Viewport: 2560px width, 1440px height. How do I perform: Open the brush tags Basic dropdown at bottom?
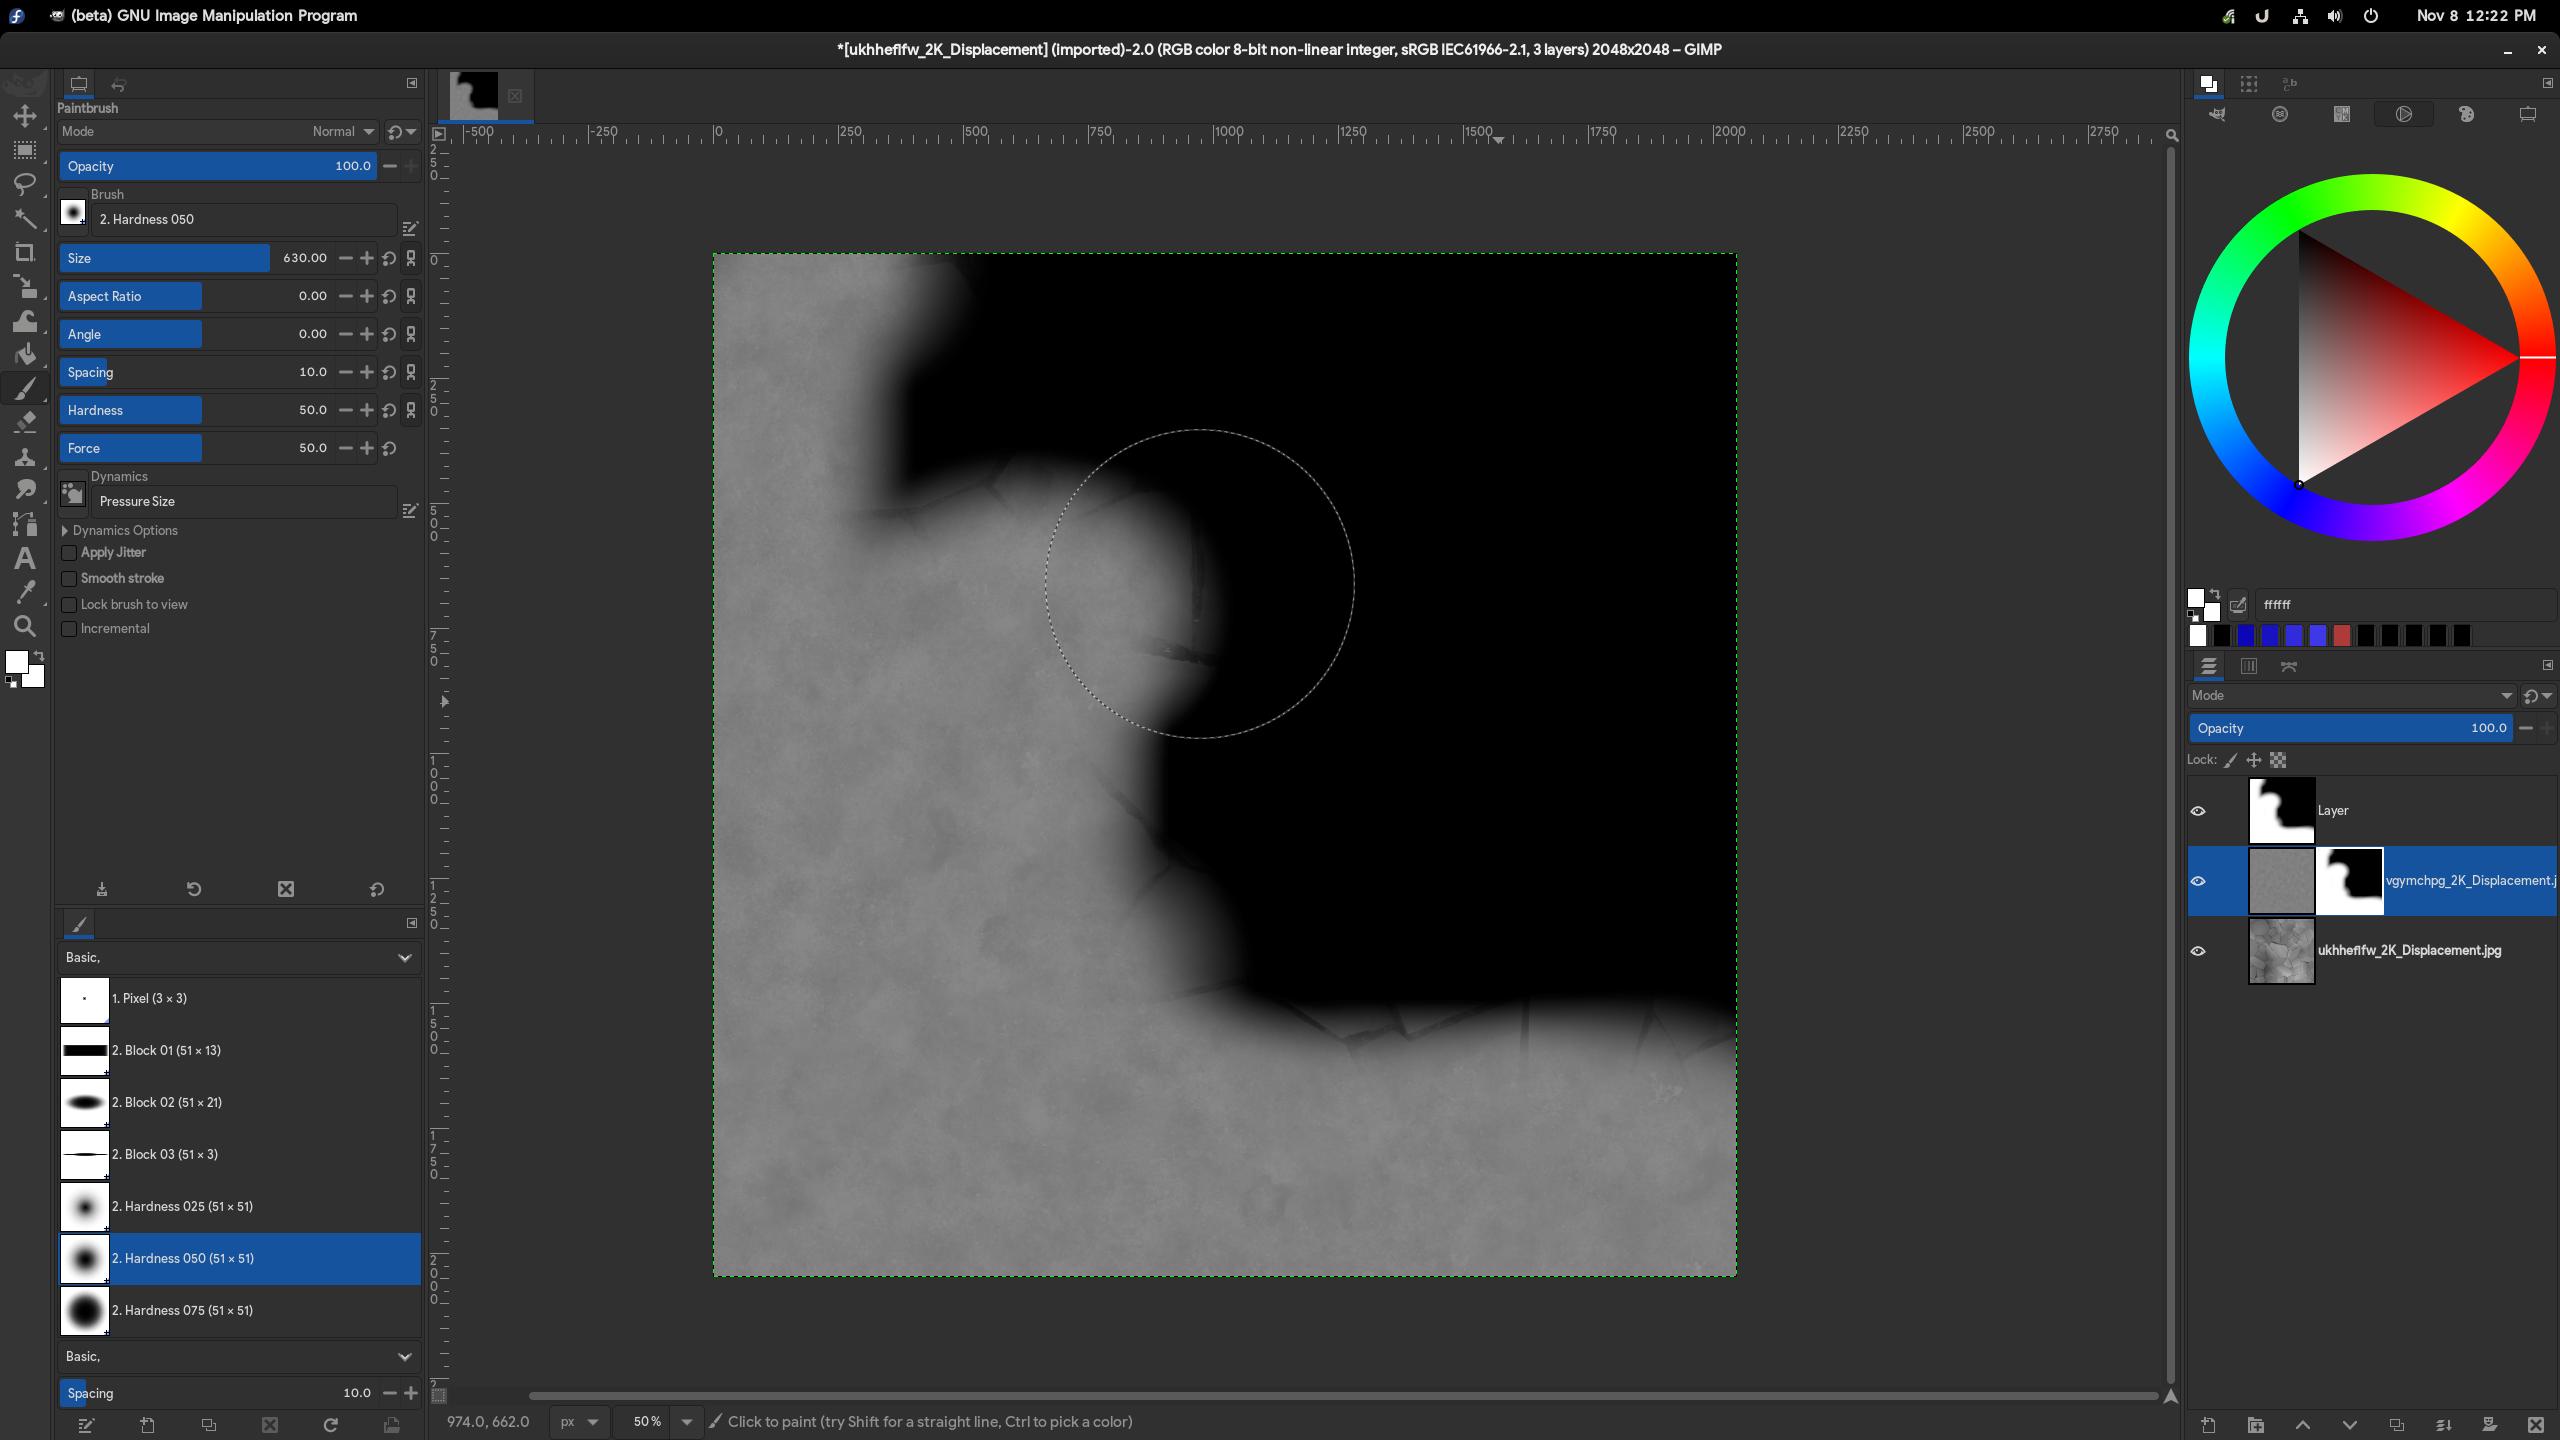[x=238, y=1357]
